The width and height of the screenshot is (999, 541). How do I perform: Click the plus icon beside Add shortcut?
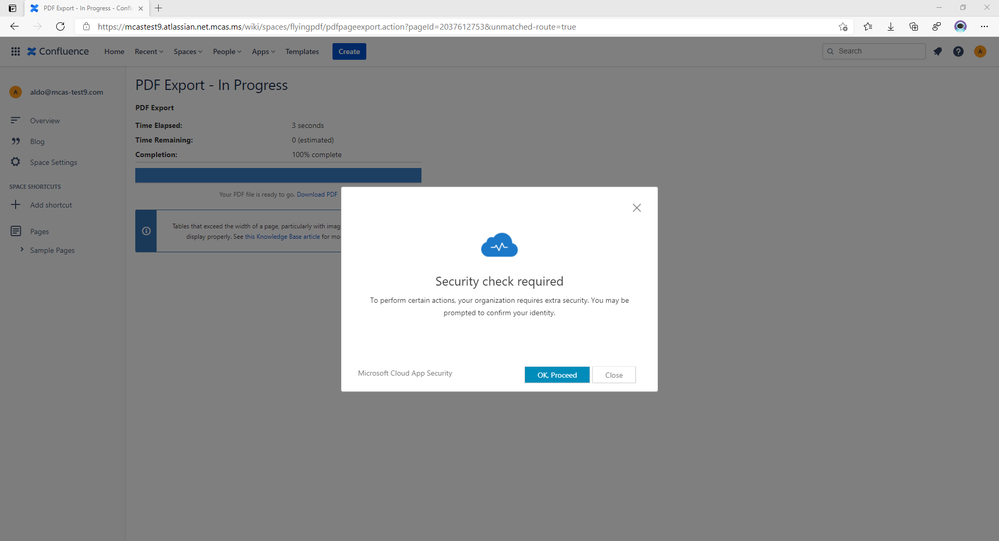pos(15,205)
